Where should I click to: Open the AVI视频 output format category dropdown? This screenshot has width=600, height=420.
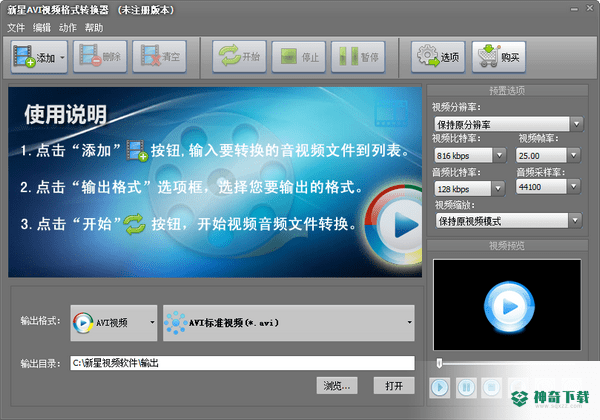click(x=114, y=323)
